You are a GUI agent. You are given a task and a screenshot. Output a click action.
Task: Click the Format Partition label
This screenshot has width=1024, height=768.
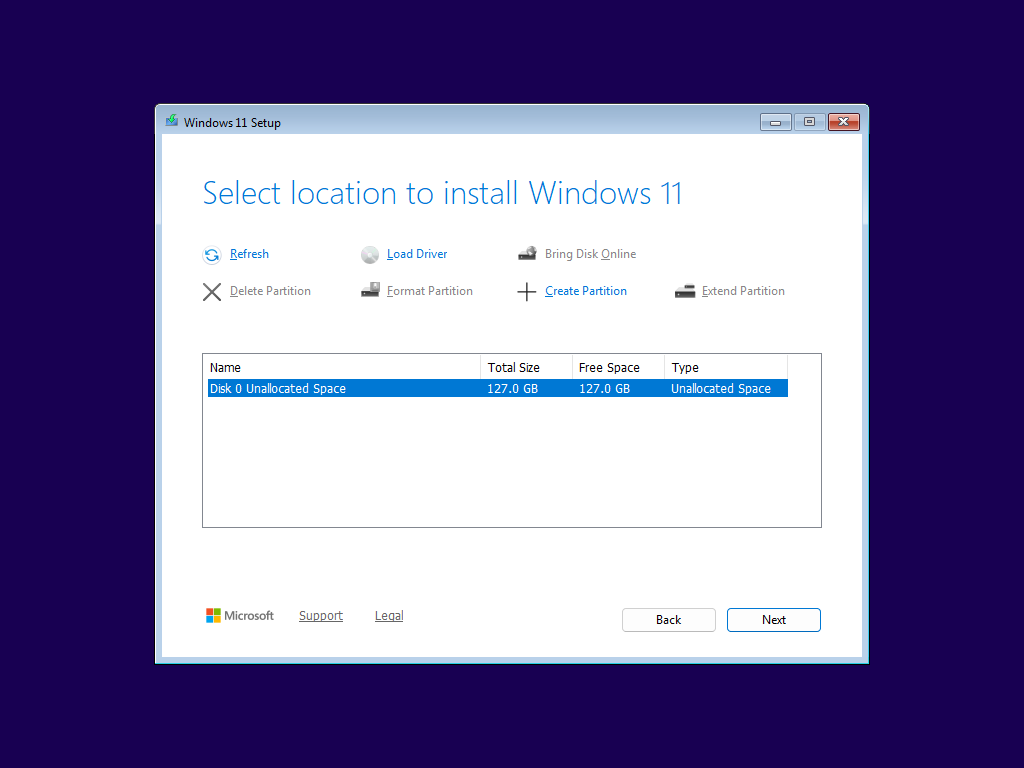coord(430,291)
